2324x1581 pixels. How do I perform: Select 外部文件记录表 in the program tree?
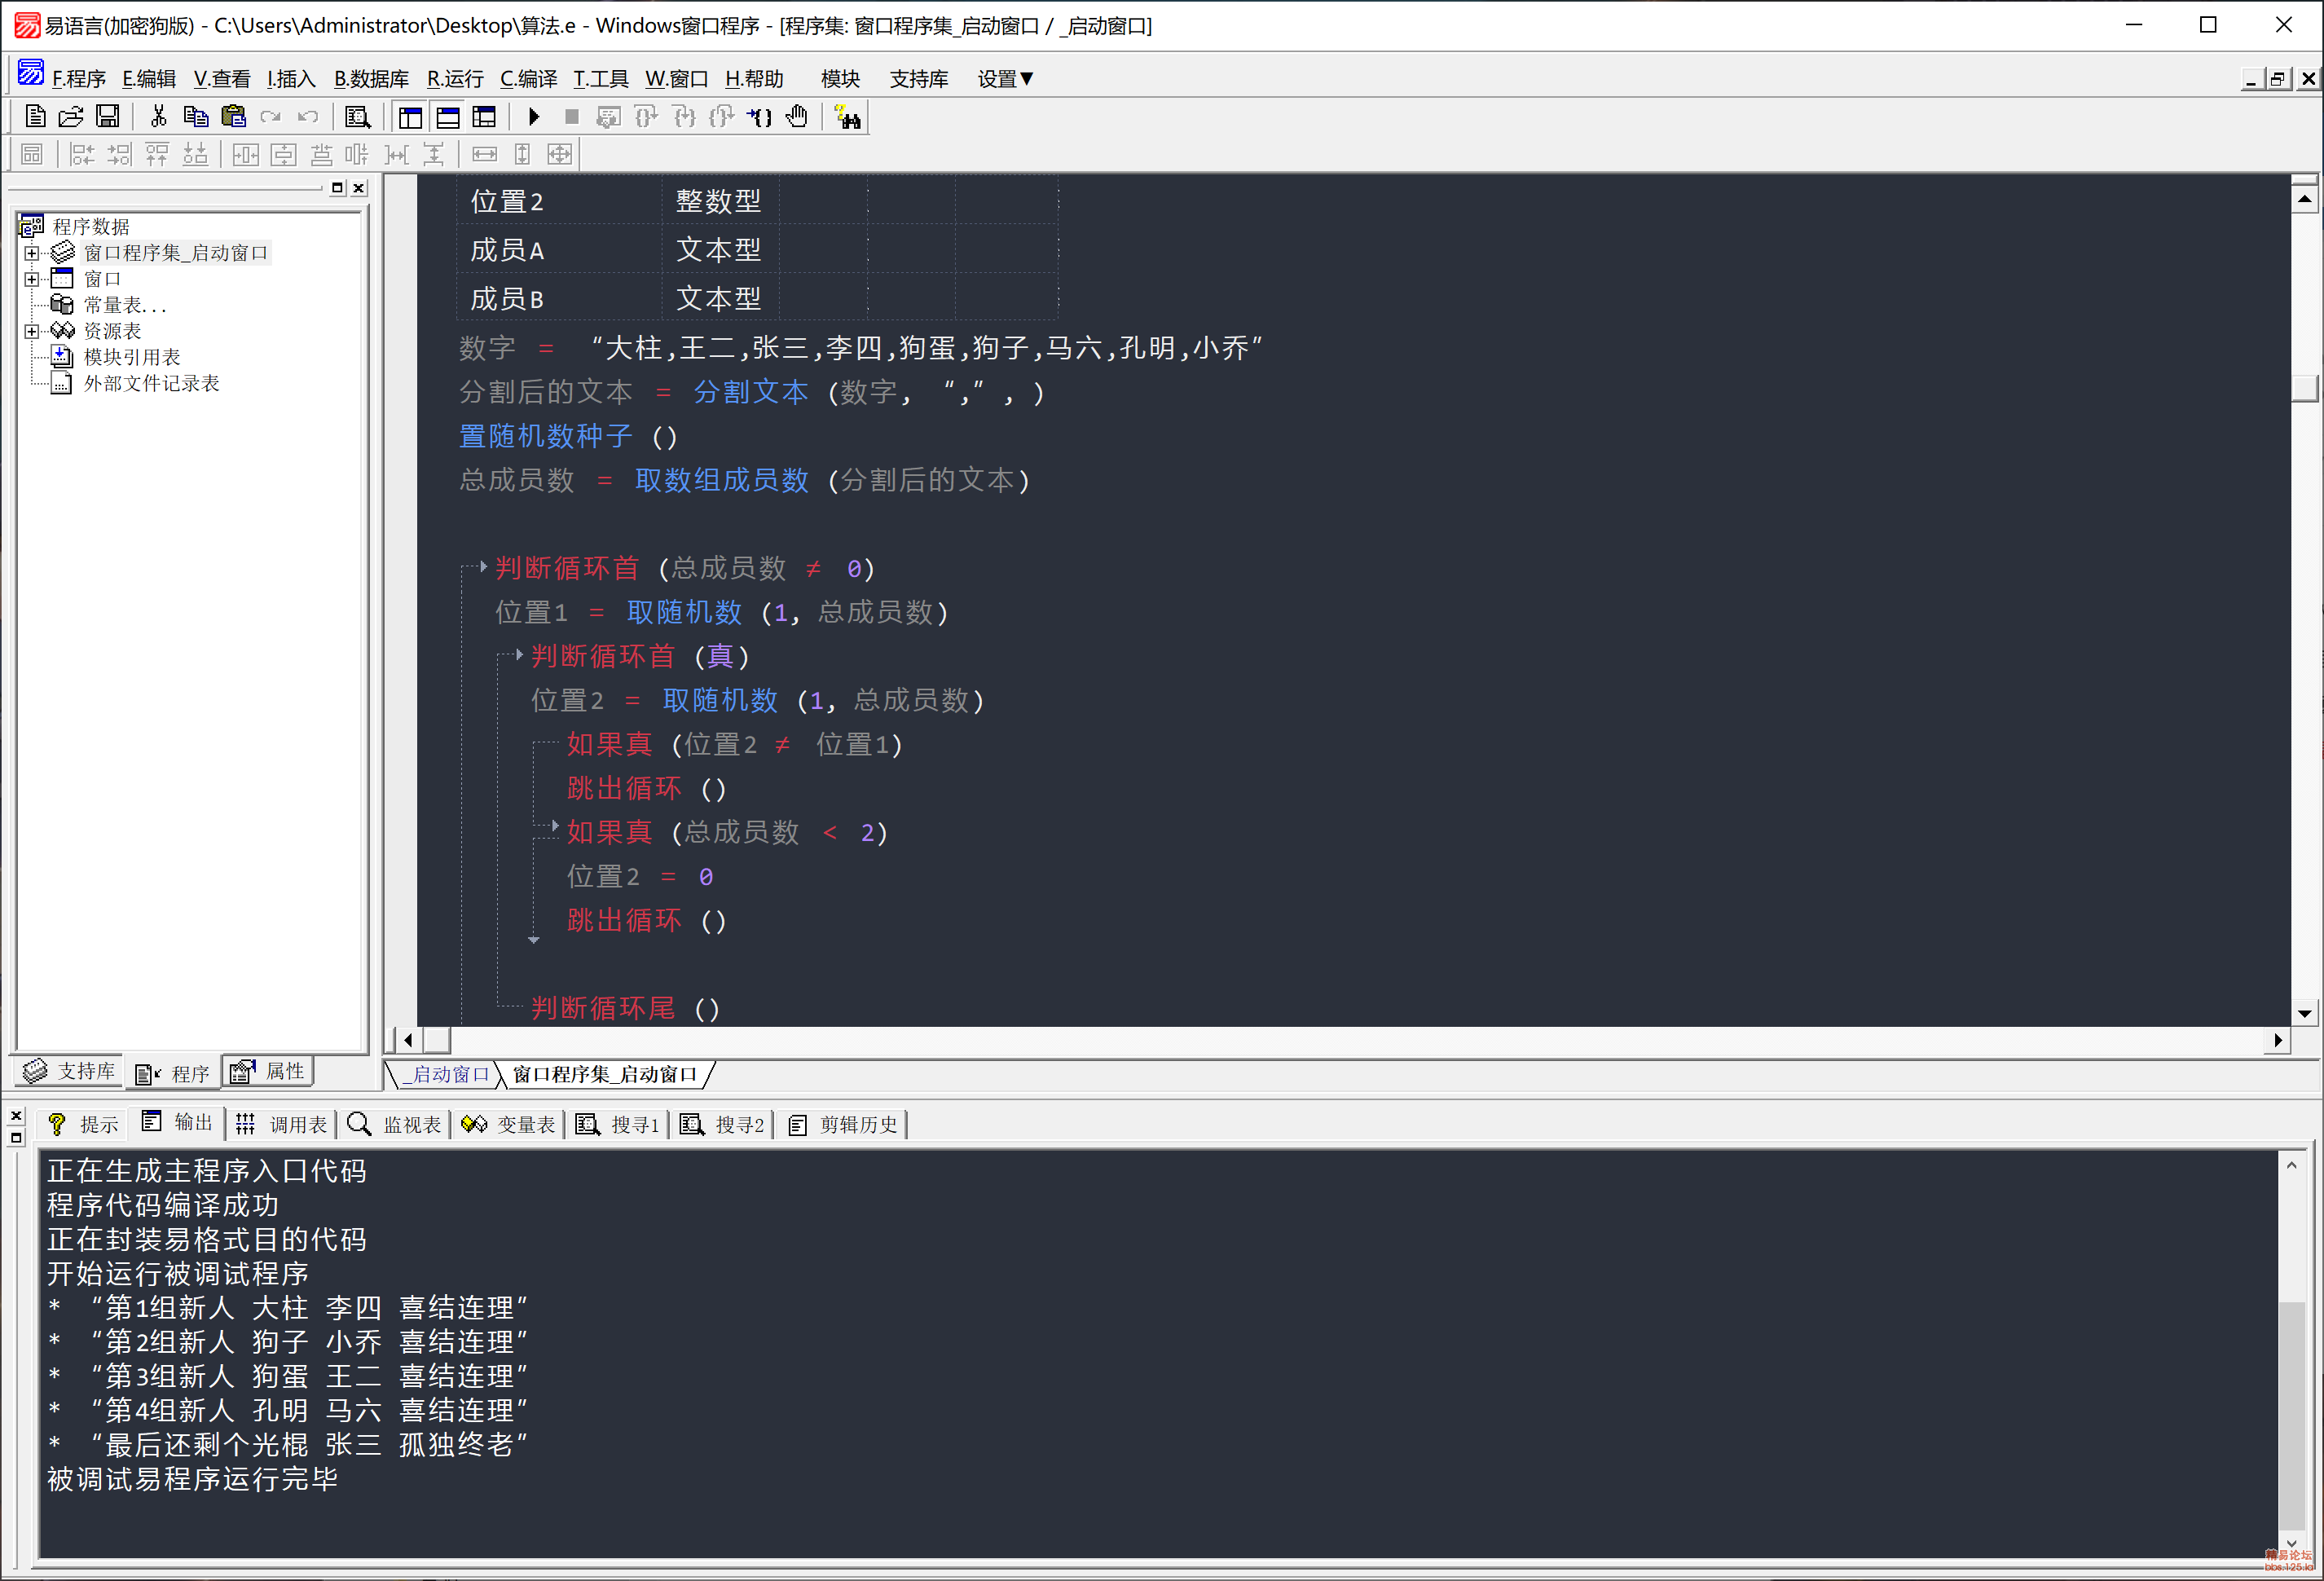pos(151,383)
